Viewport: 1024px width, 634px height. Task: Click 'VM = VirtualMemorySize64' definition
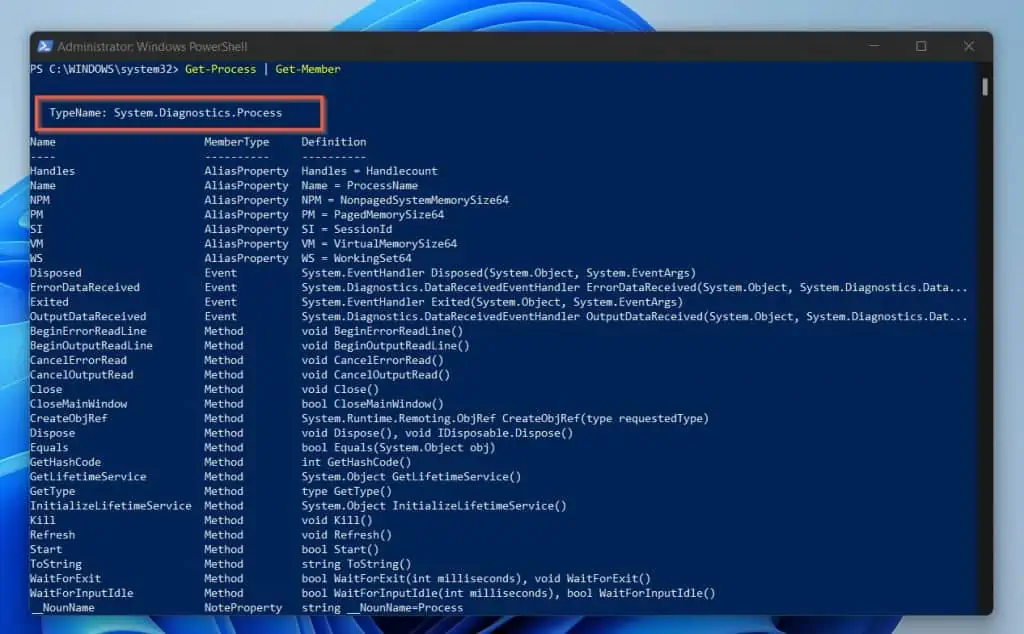379,244
